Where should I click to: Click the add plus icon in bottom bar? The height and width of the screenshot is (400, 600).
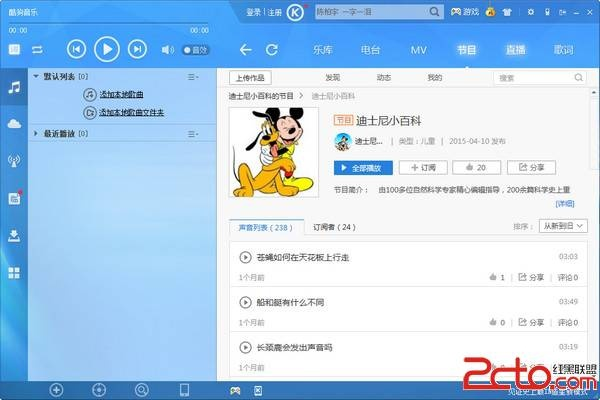click(56, 390)
